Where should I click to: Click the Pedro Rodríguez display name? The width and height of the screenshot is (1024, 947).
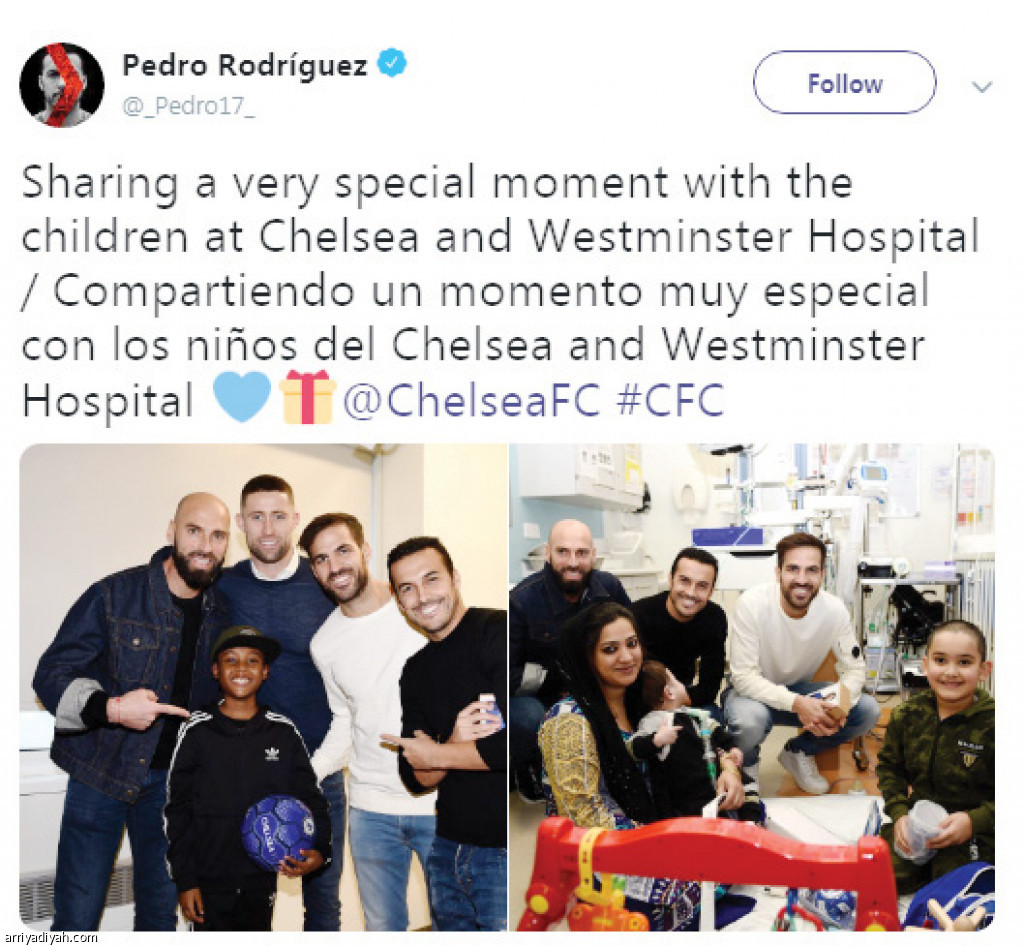pos(245,65)
